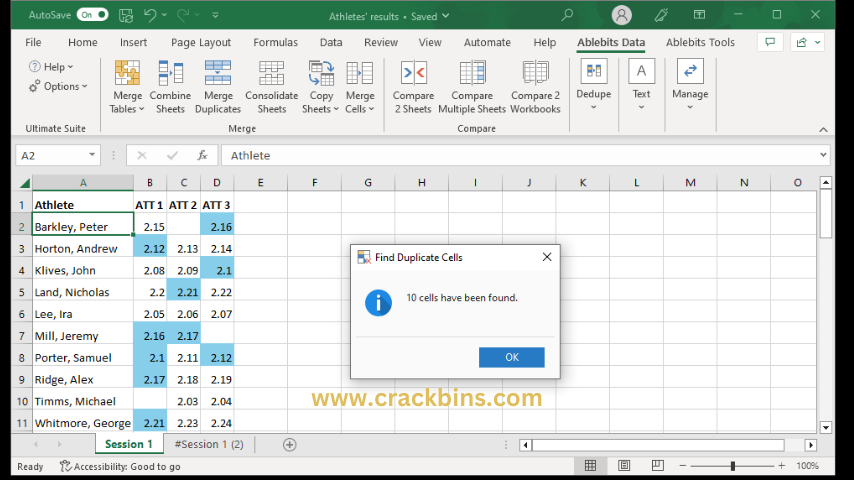854x480 pixels.
Task: Select column A header
Action: click(83, 183)
